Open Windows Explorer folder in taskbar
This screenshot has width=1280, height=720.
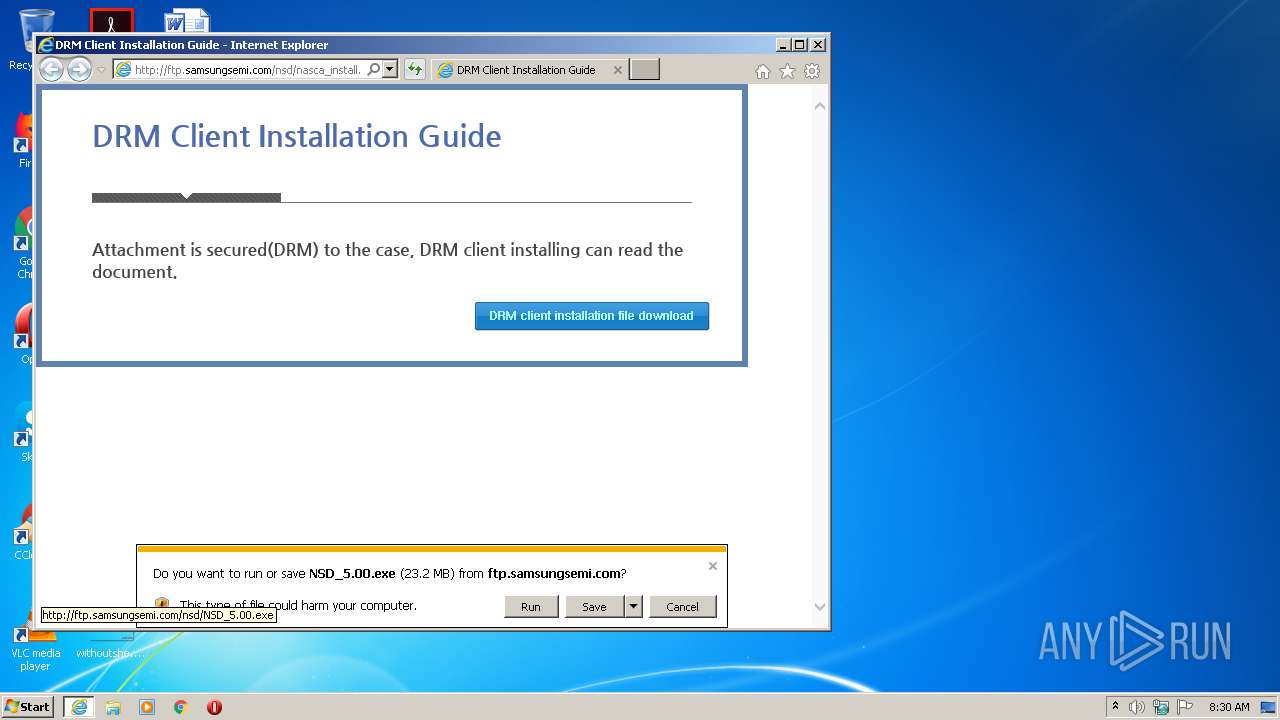[113, 707]
